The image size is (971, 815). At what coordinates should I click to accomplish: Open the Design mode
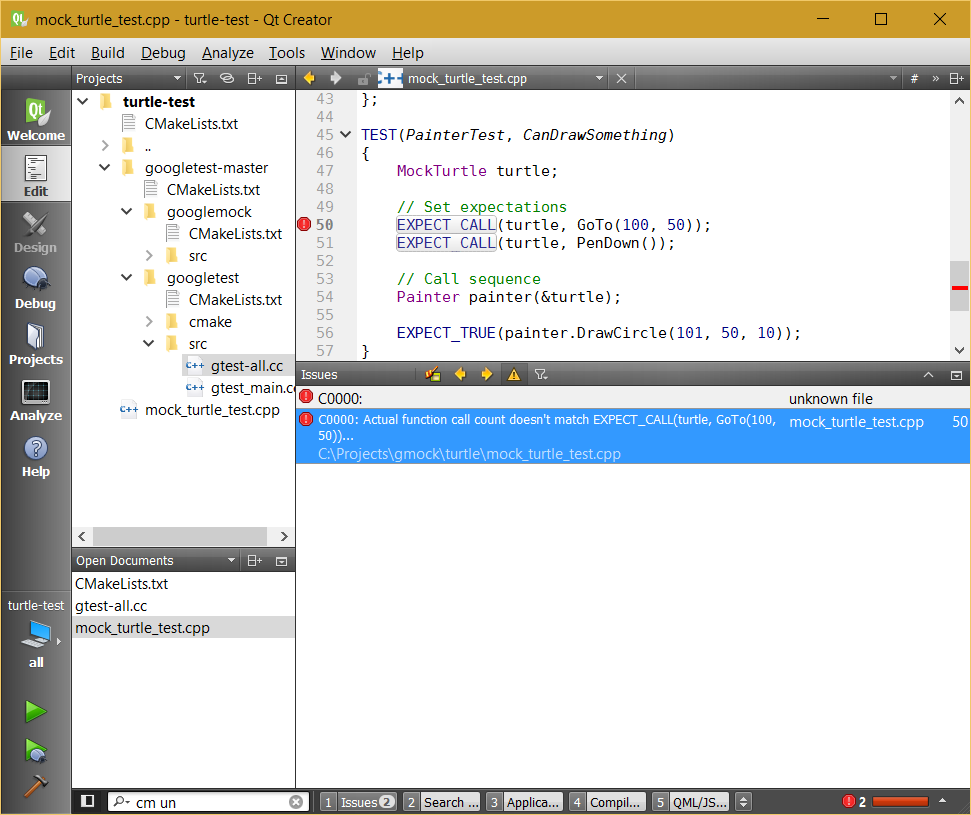pos(36,232)
